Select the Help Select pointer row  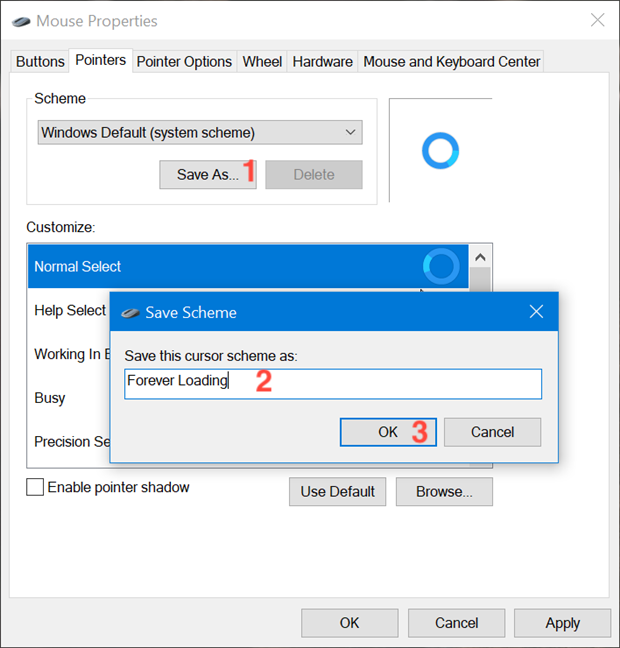tap(69, 310)
